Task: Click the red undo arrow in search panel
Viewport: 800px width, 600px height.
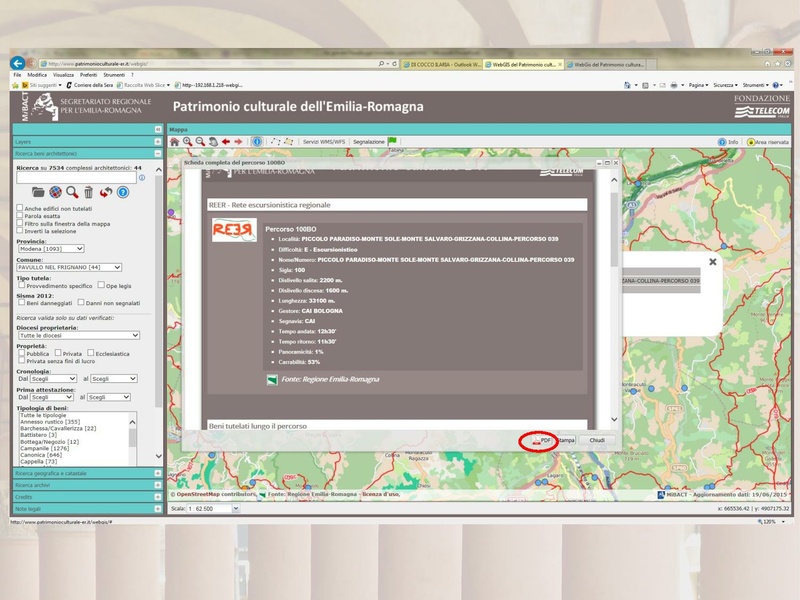Action: [x=105, y=192]
